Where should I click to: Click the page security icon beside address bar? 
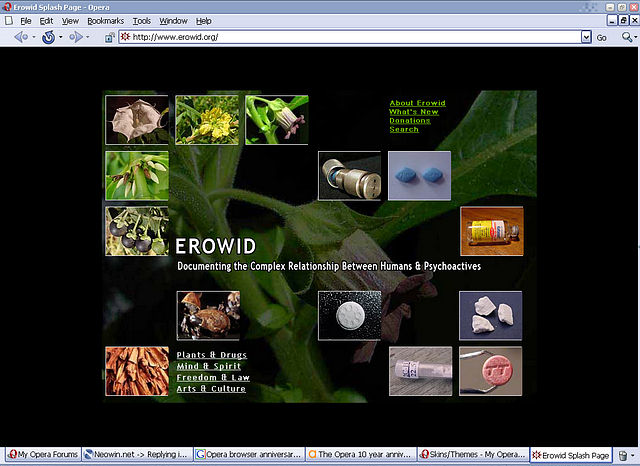tap(109, 38)
